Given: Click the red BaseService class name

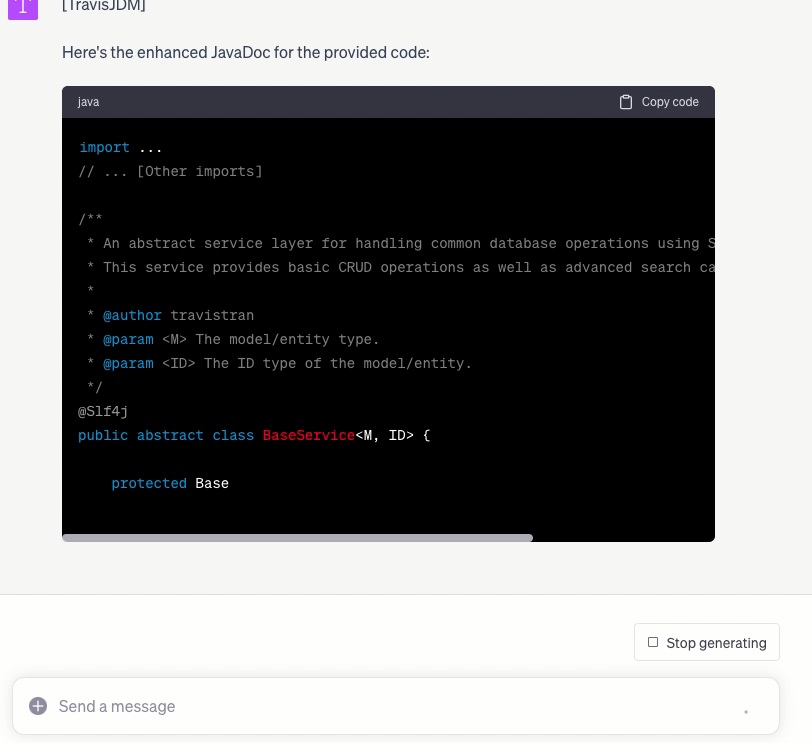Looking at the screenshot, I should [308, 435].
